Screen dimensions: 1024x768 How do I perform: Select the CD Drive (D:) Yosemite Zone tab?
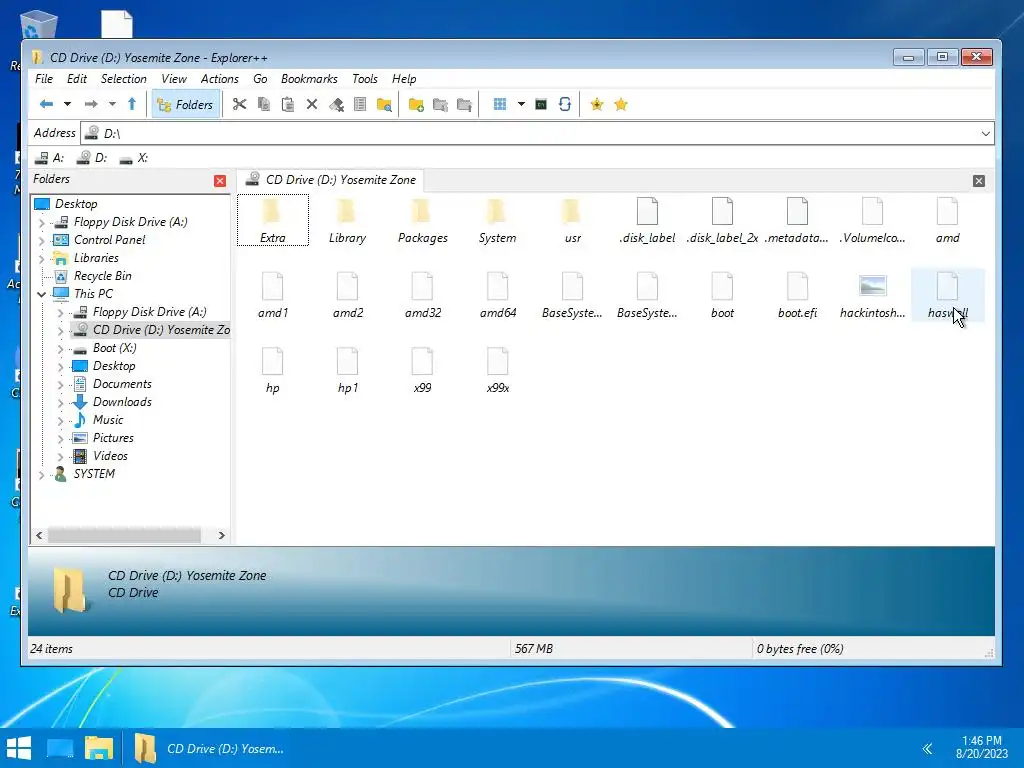331,180
